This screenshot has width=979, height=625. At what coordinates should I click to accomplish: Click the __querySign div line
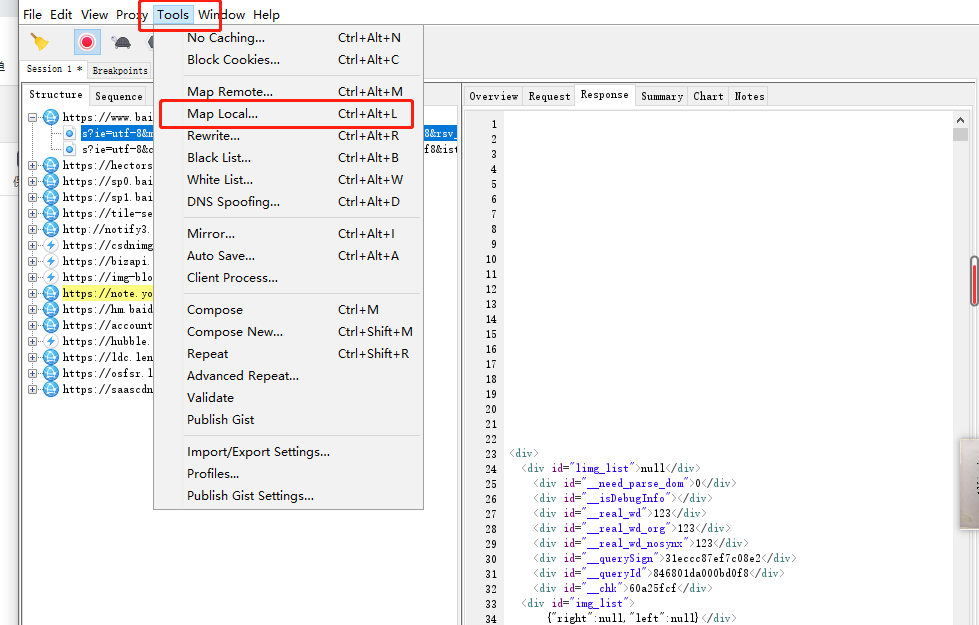tap(665, 558)
